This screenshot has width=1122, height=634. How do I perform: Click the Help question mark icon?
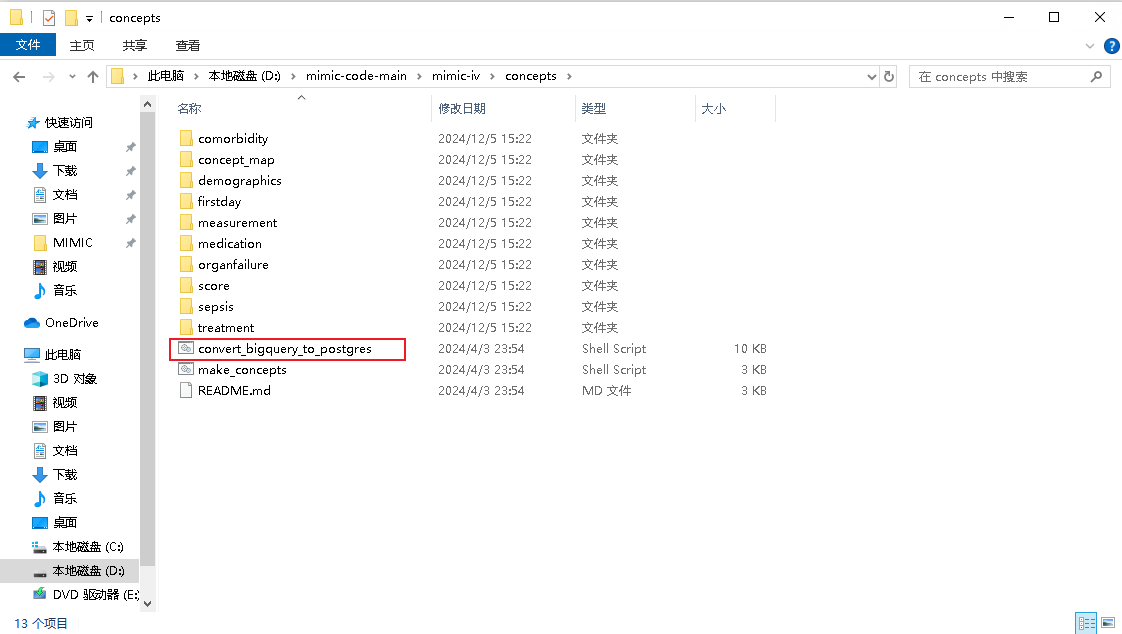pos(1111,46)
